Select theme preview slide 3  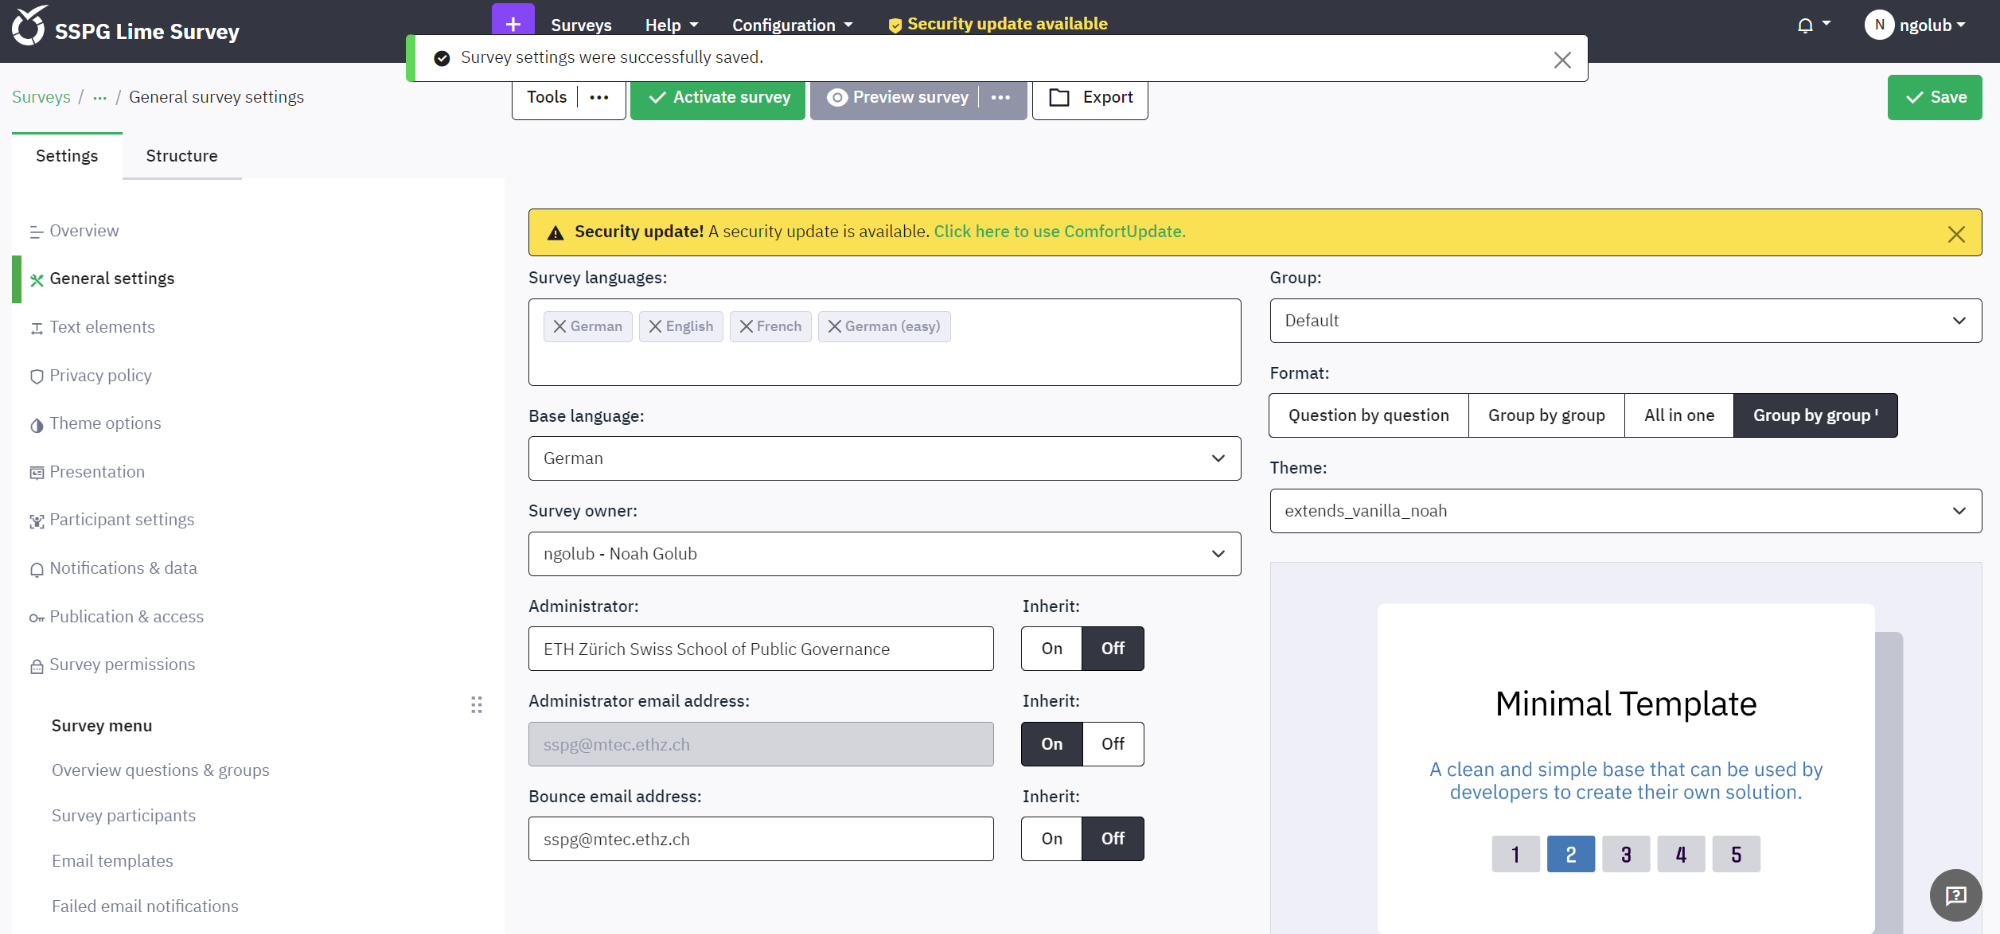(x=1625, y=855)
